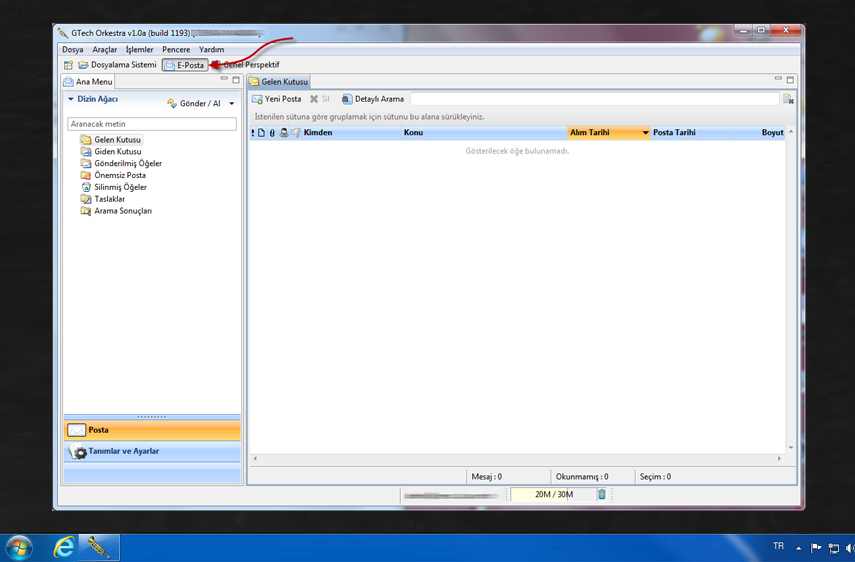The image size is (855, 562).
Task: Click the Posta section button
Action: pos(98,430)
